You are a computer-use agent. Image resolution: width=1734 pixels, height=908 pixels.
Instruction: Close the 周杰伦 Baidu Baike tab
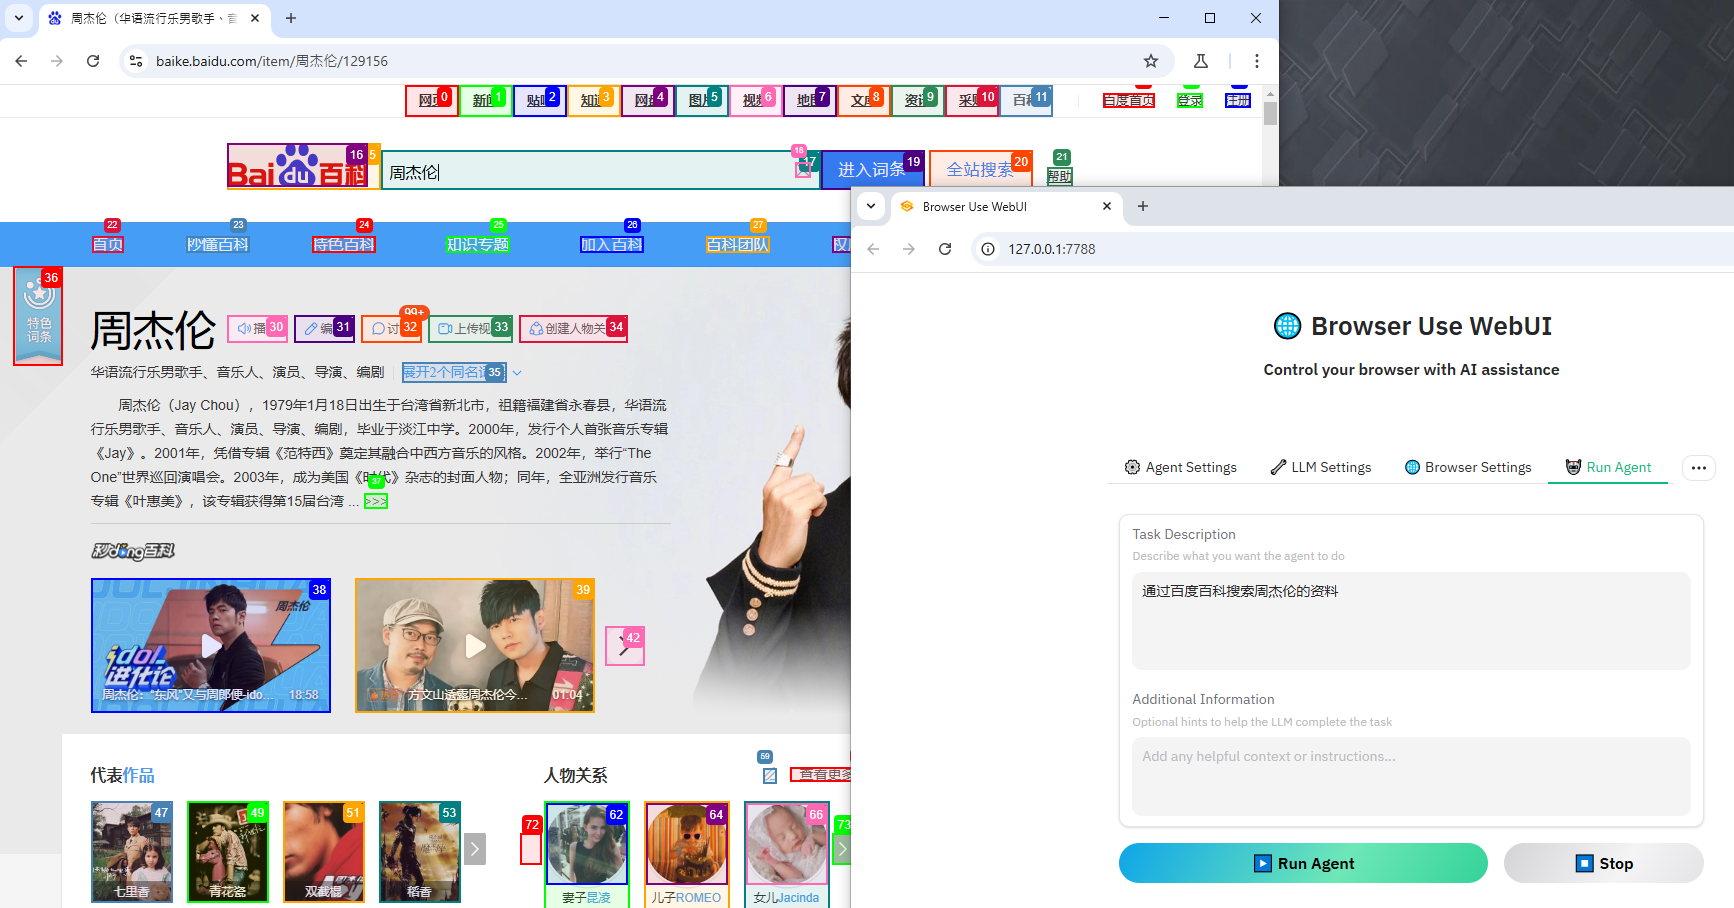(255, 18)
